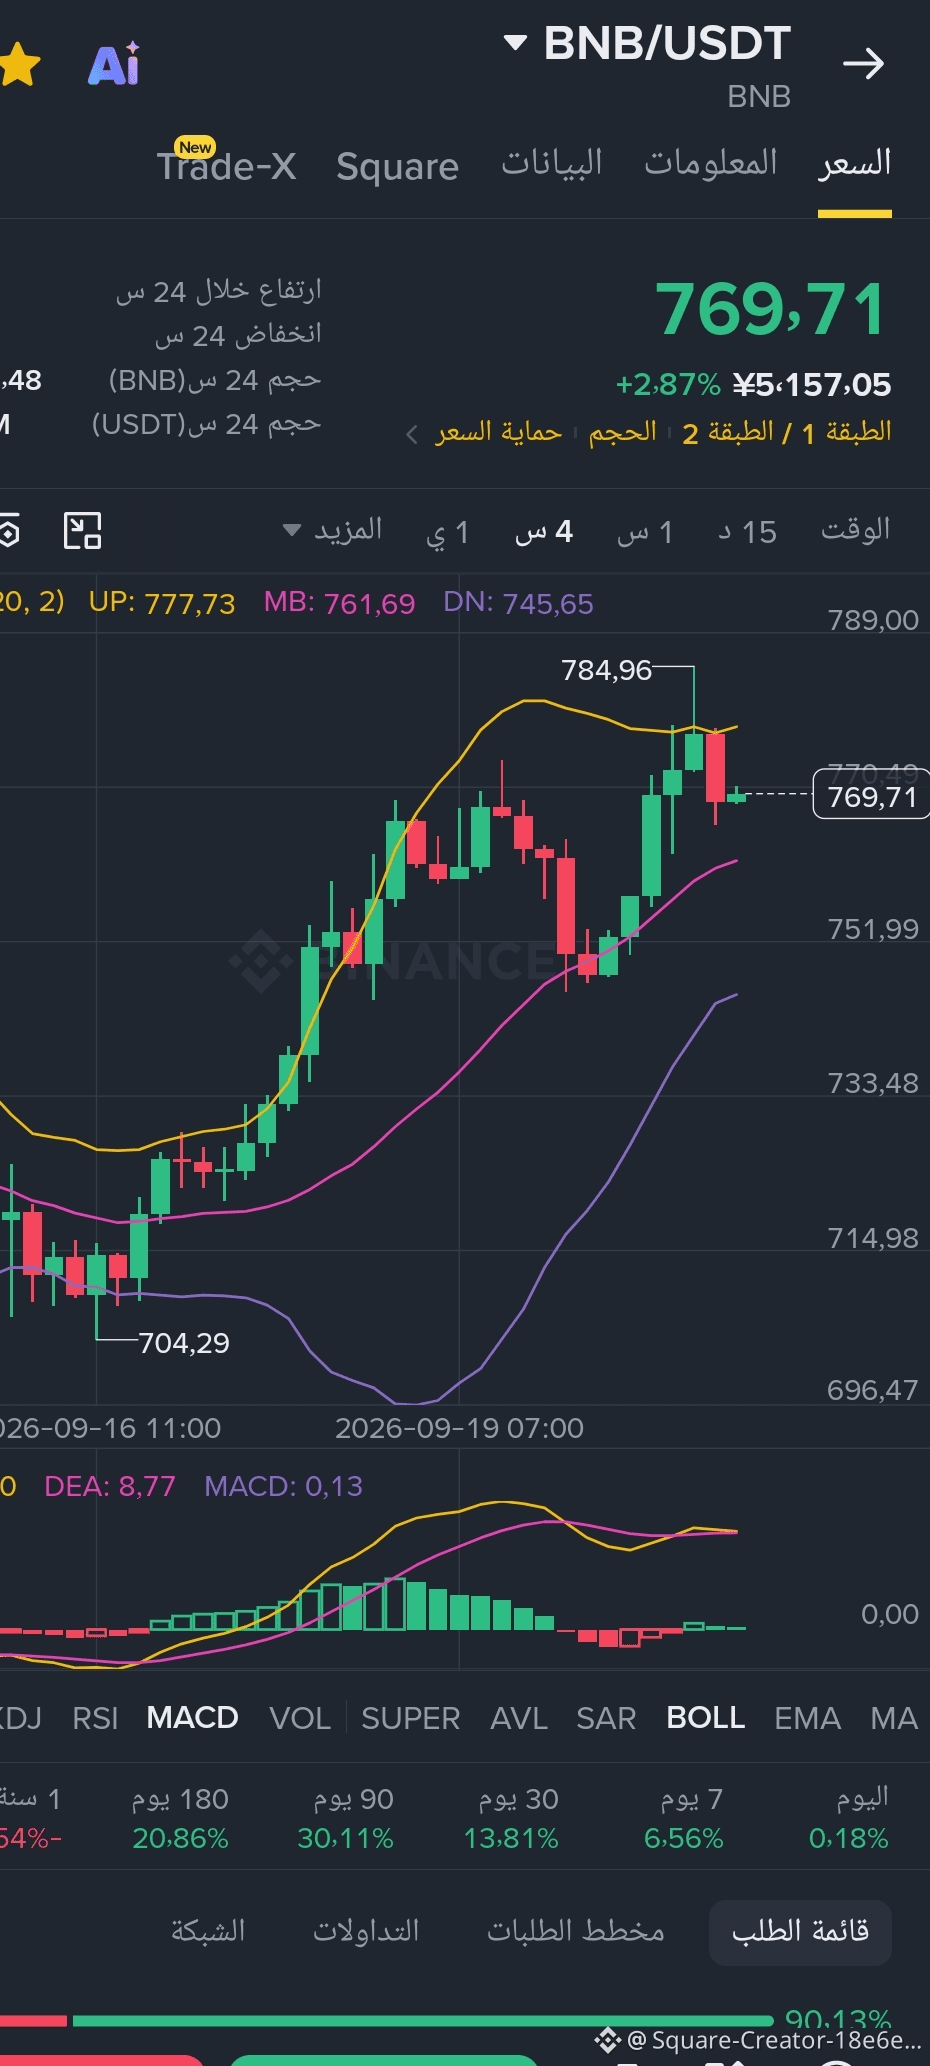The height and width of the screenshot is (2066, 930).
Task: Open the Trade-X tab
Action: 226,164
